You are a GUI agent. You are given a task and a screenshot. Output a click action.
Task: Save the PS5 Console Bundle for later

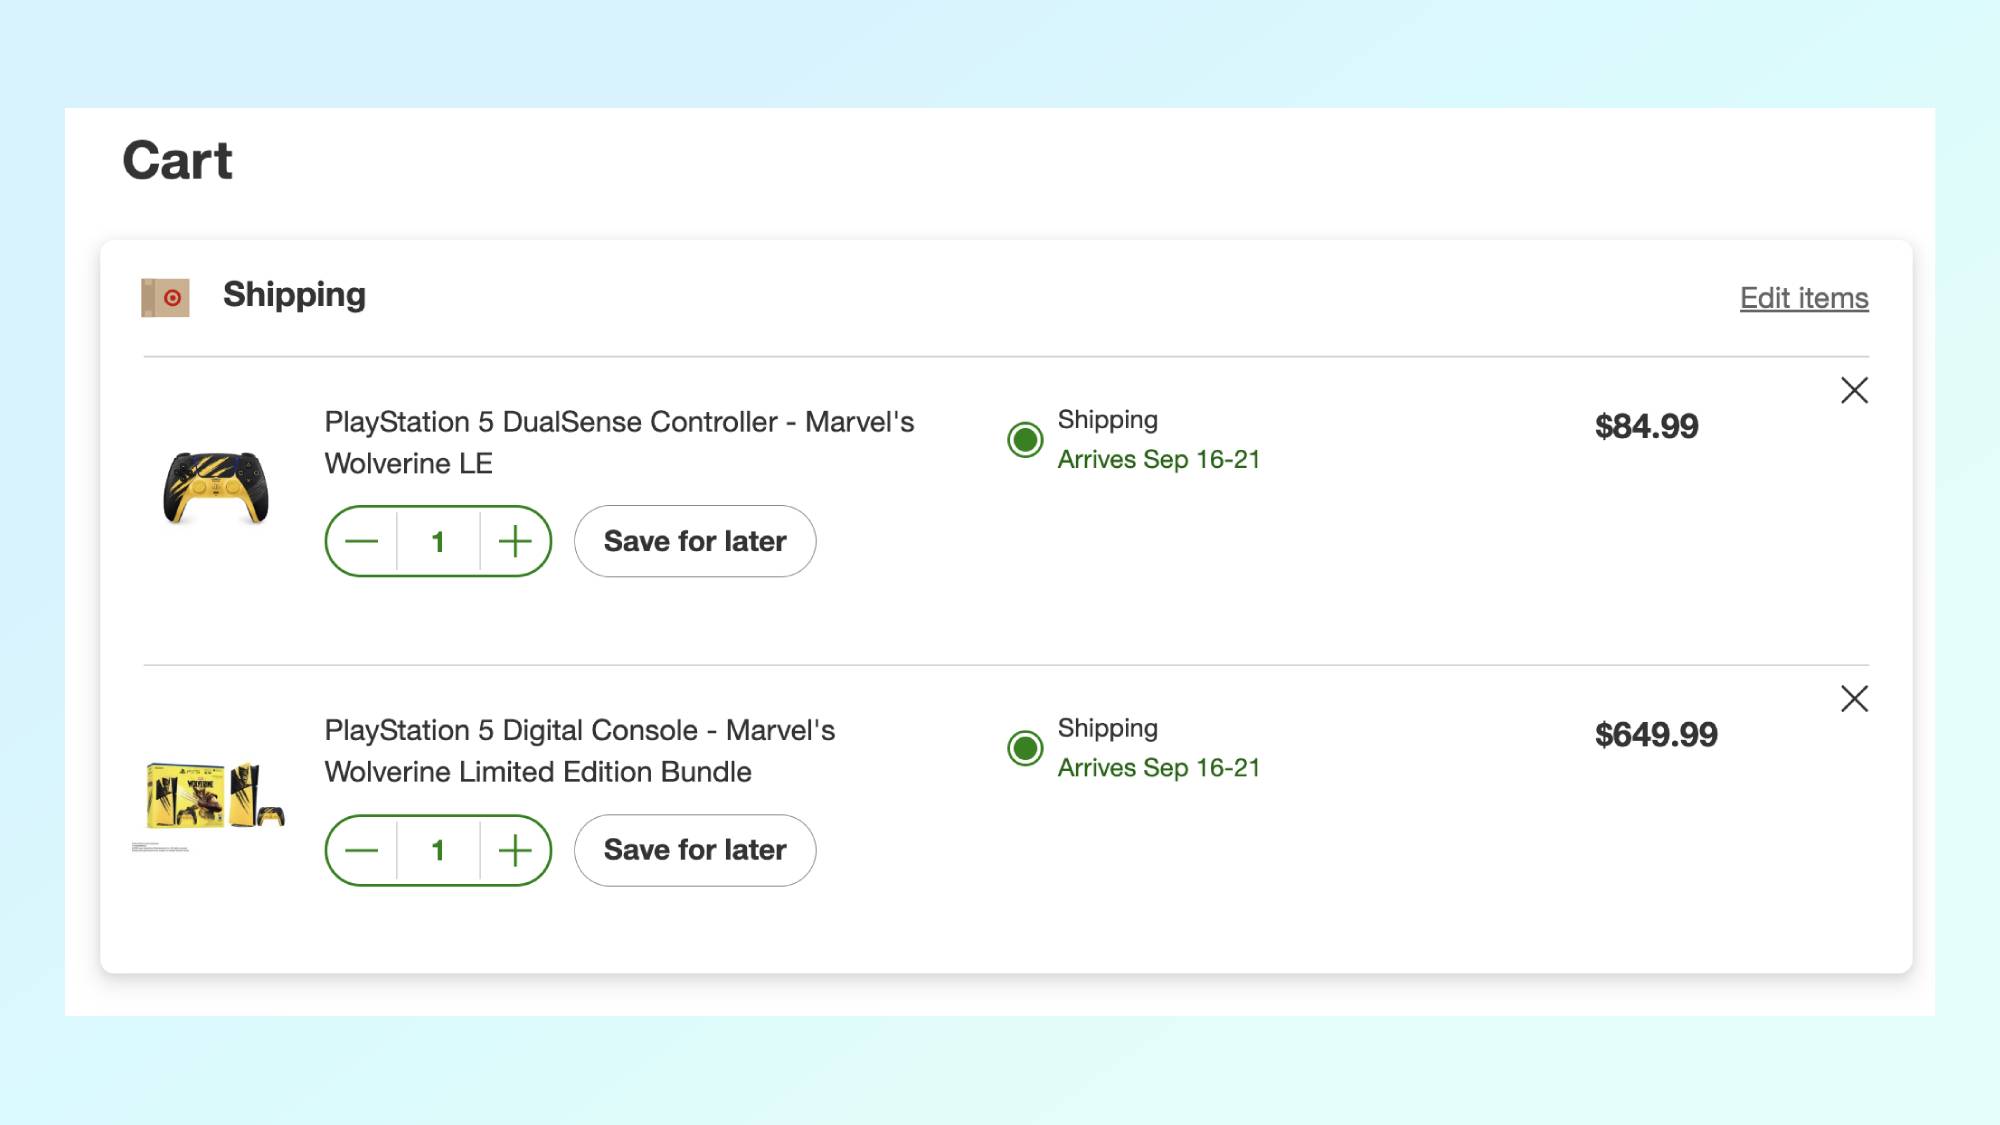tap(695, 850)
